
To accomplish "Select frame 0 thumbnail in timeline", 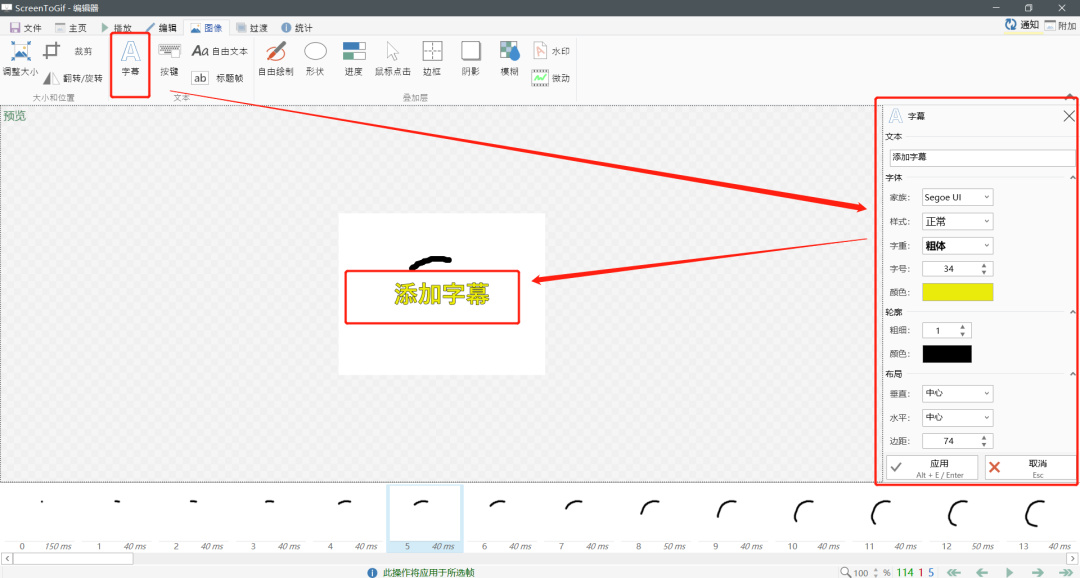I will point(40,518).
